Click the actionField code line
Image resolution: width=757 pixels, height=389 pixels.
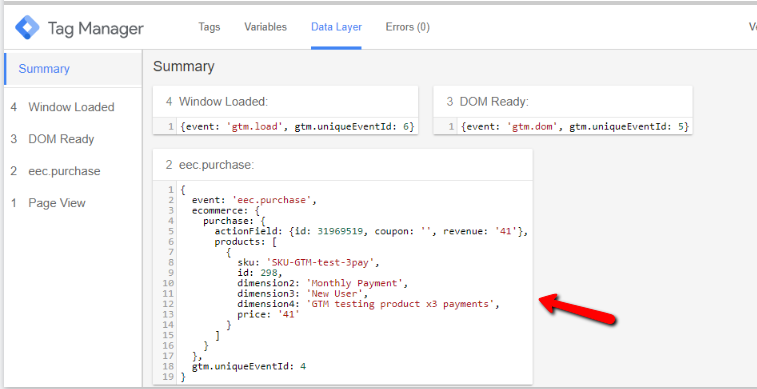(371, 231)
